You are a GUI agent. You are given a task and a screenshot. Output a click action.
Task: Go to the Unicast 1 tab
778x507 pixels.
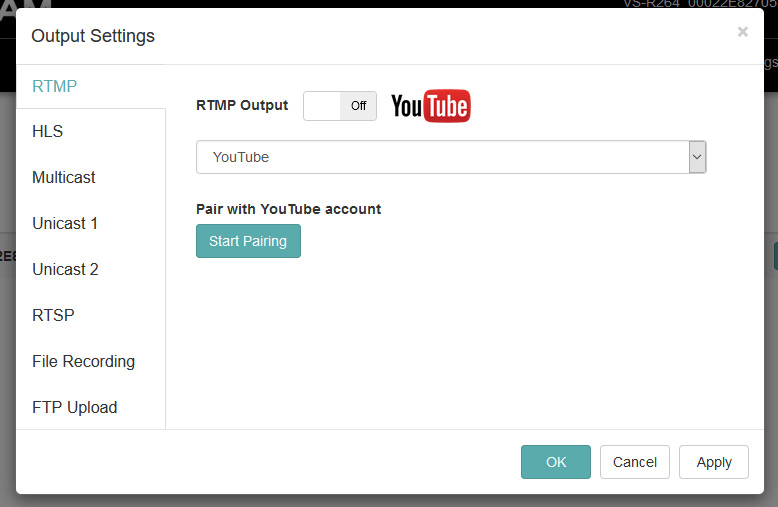tap(65, 224)
